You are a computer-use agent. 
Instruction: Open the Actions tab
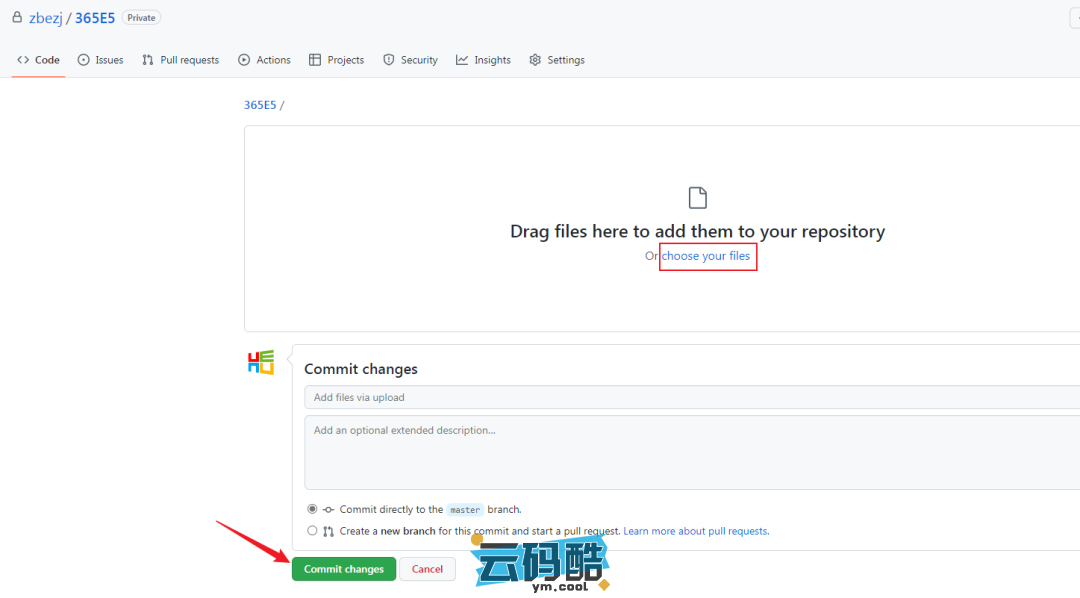point(264,60)
